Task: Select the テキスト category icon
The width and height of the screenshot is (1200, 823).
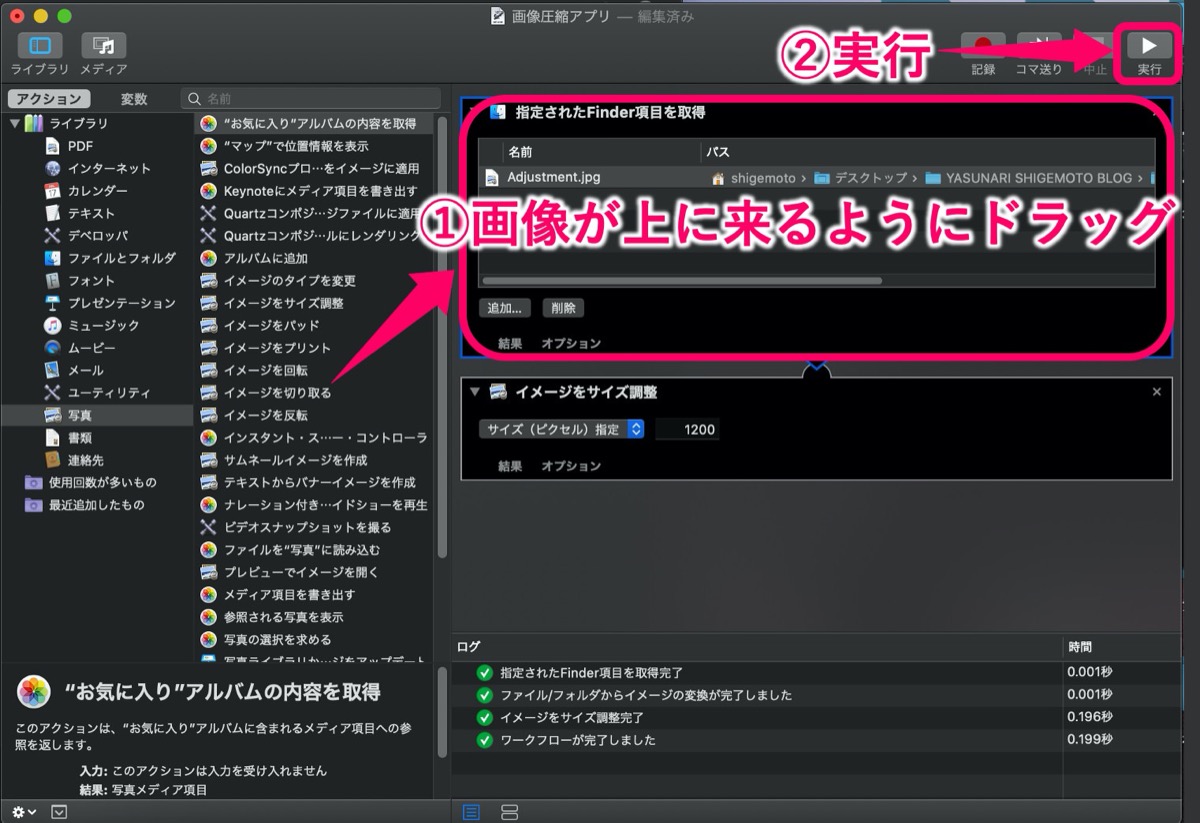Action: point(52,213)
